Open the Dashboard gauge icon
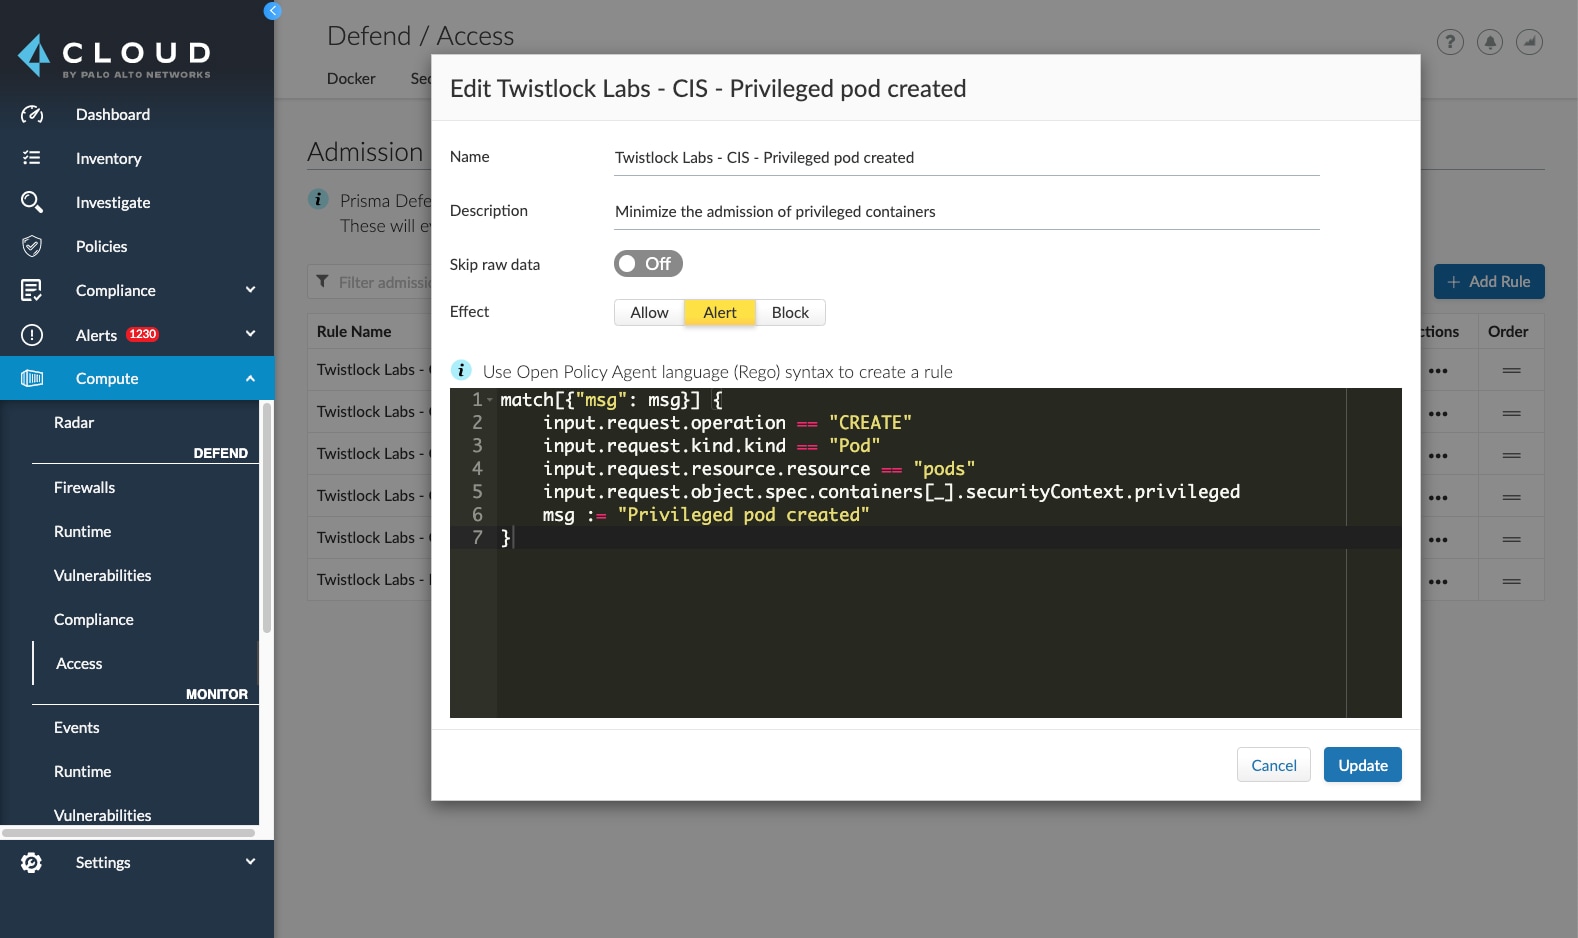 tap(32, 114)
